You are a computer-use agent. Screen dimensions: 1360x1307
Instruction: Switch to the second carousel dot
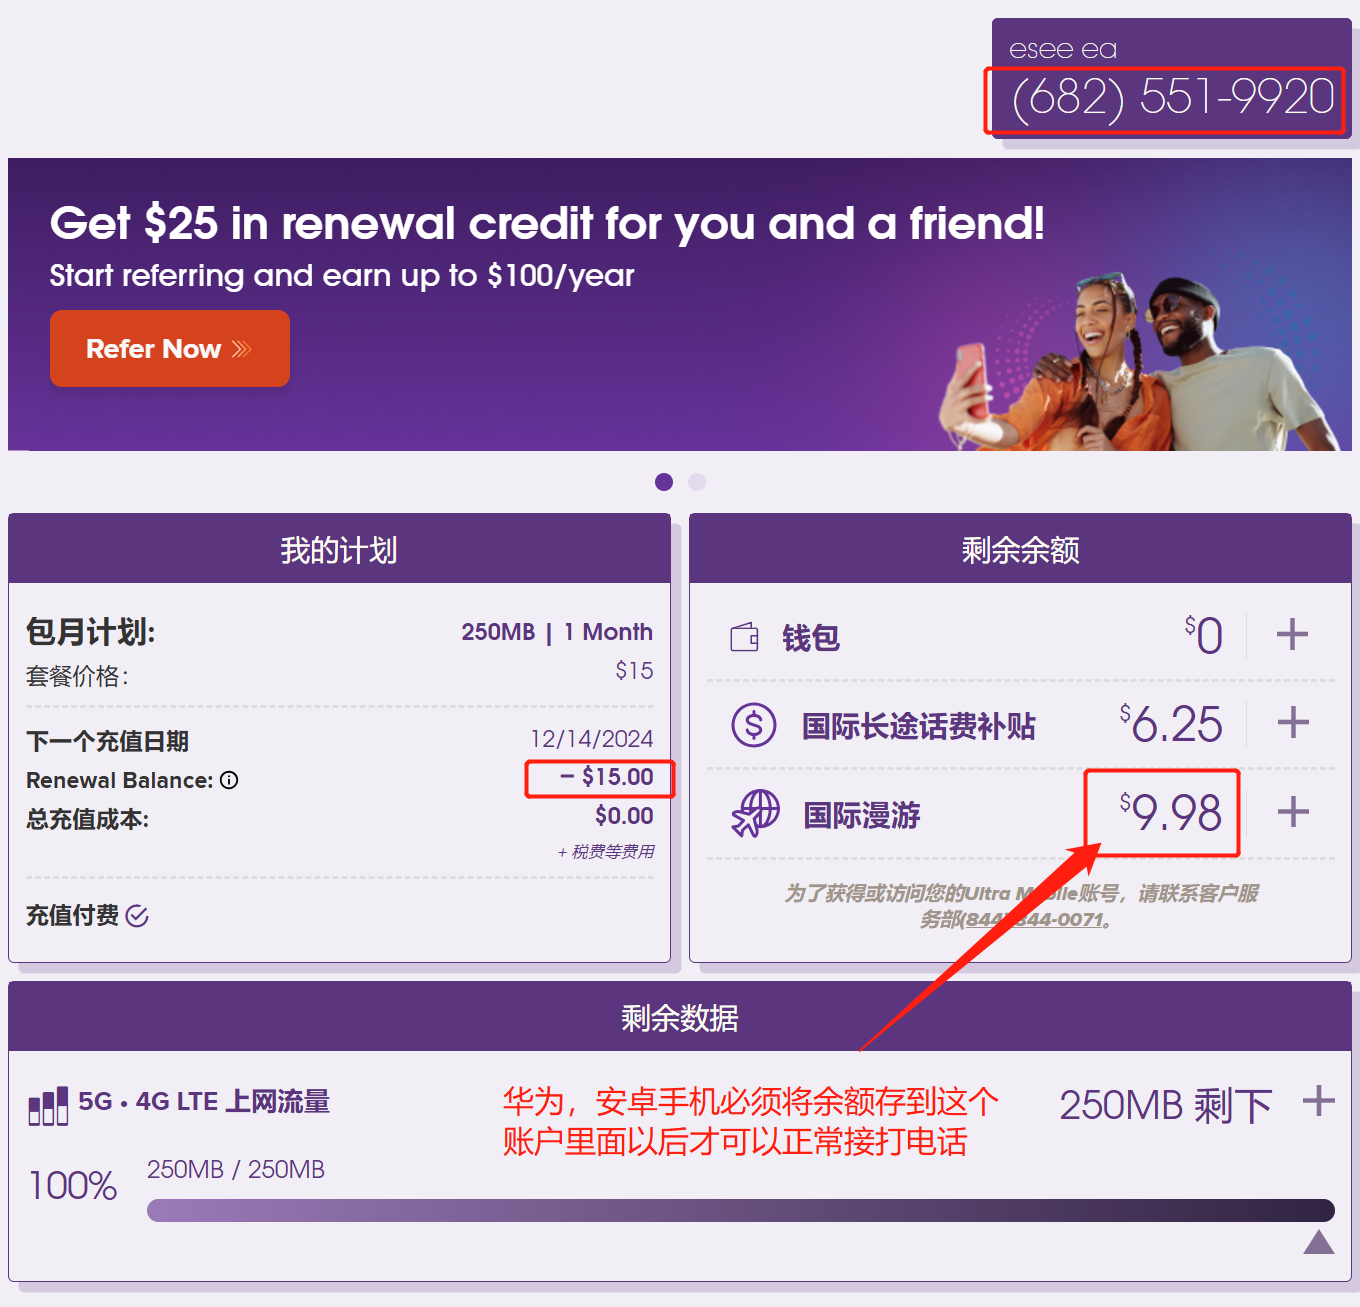[x=697, y=482]
